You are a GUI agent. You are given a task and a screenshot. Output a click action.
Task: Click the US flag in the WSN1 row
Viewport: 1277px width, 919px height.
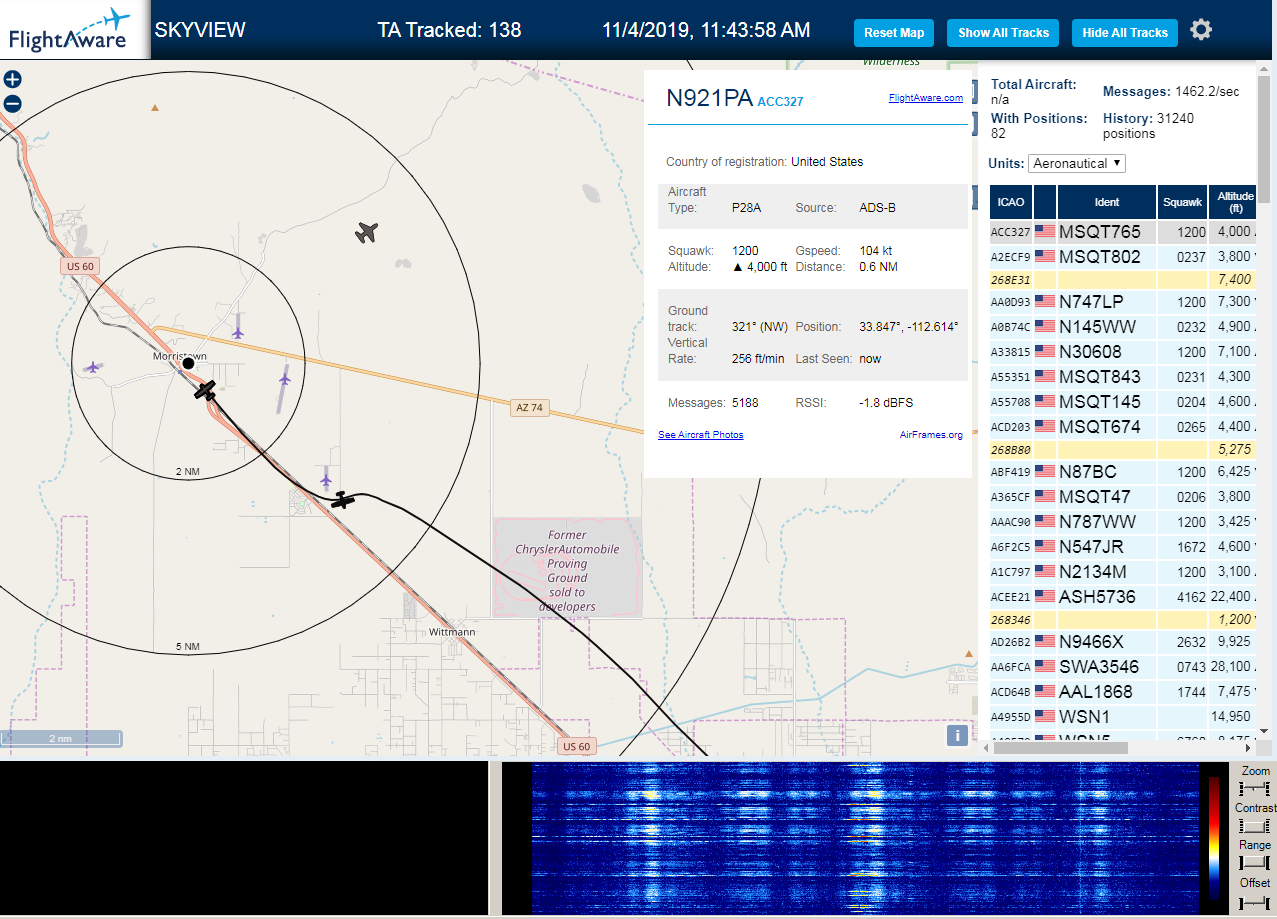click(1045, 717)
